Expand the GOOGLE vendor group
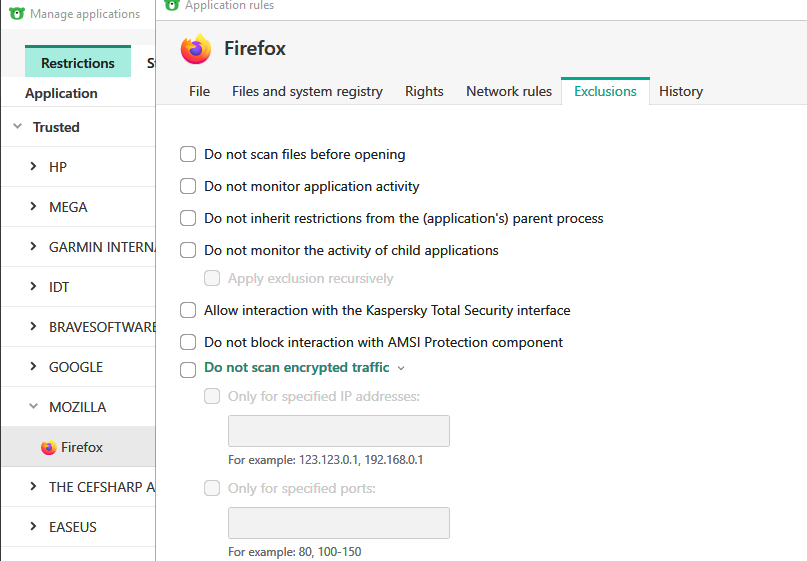Screen dimensions: 807x561 point(33,367)
